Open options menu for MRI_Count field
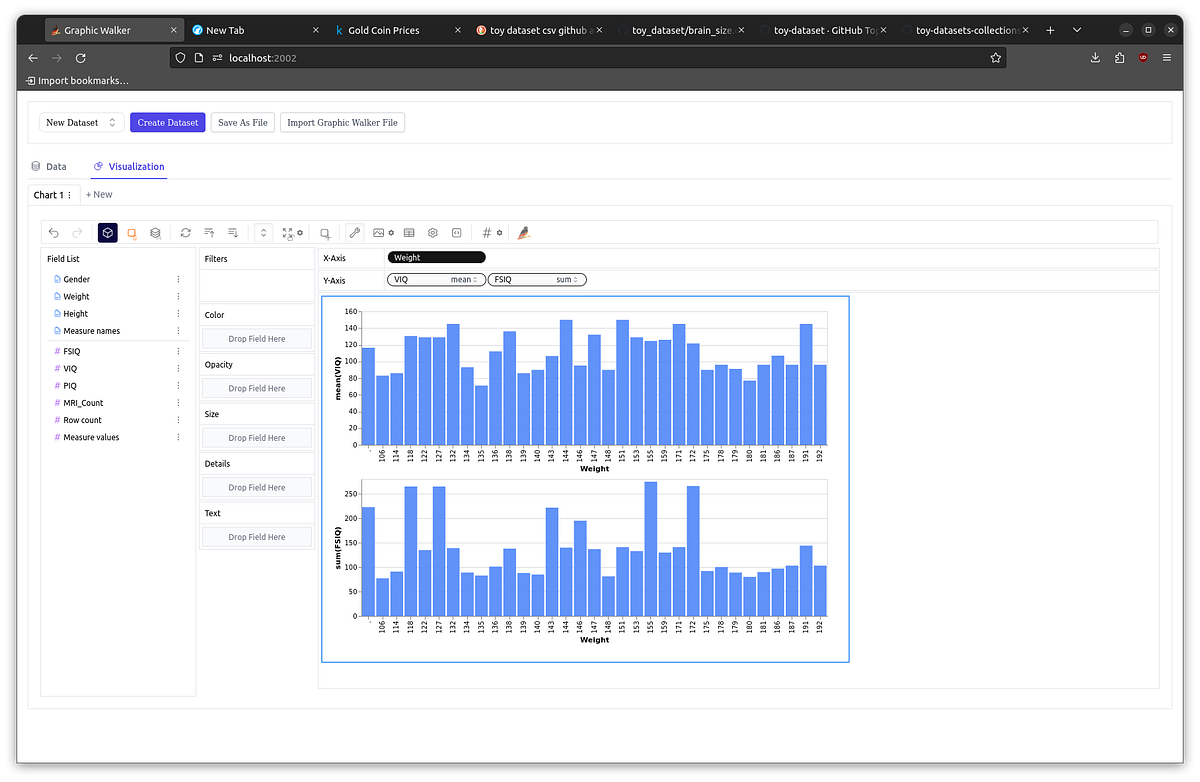 (x=179, y=403)
